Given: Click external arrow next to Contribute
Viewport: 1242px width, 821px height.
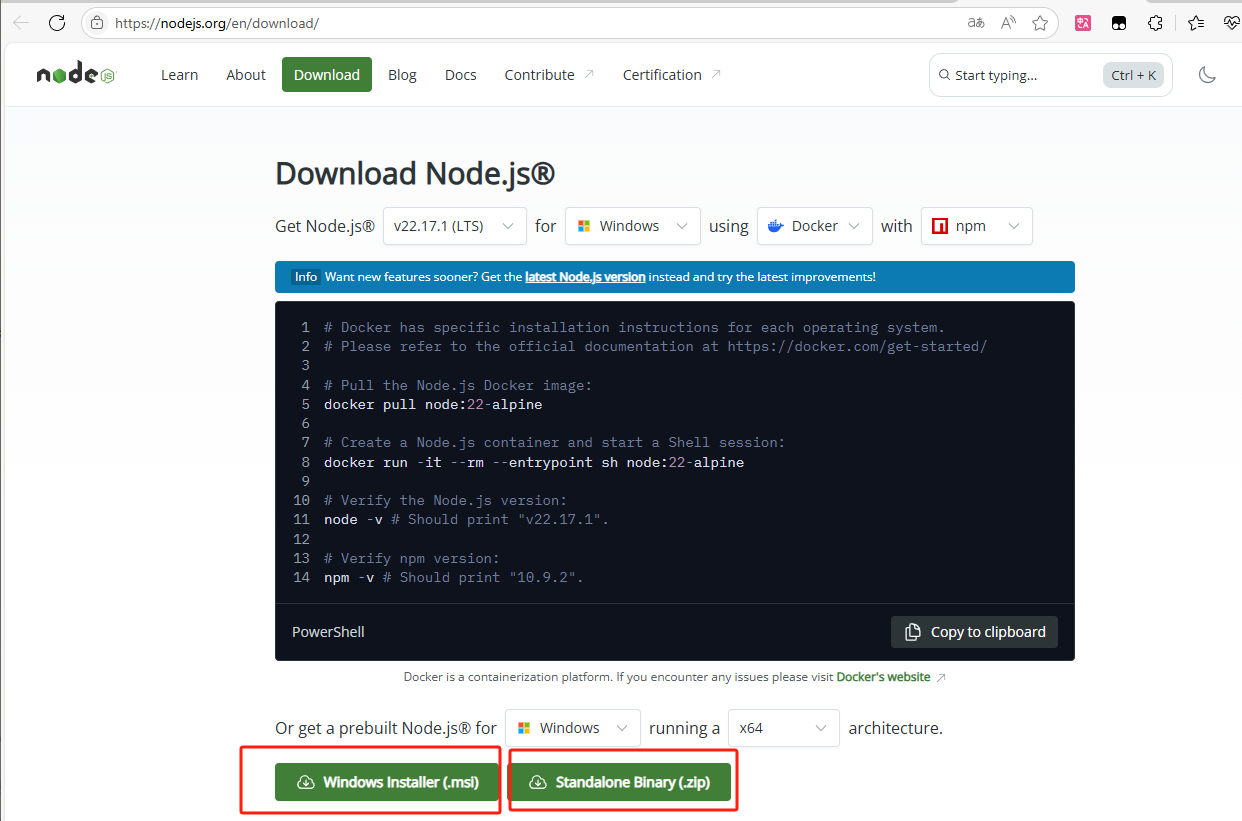Looking at the screenshot, I should 589,74.
